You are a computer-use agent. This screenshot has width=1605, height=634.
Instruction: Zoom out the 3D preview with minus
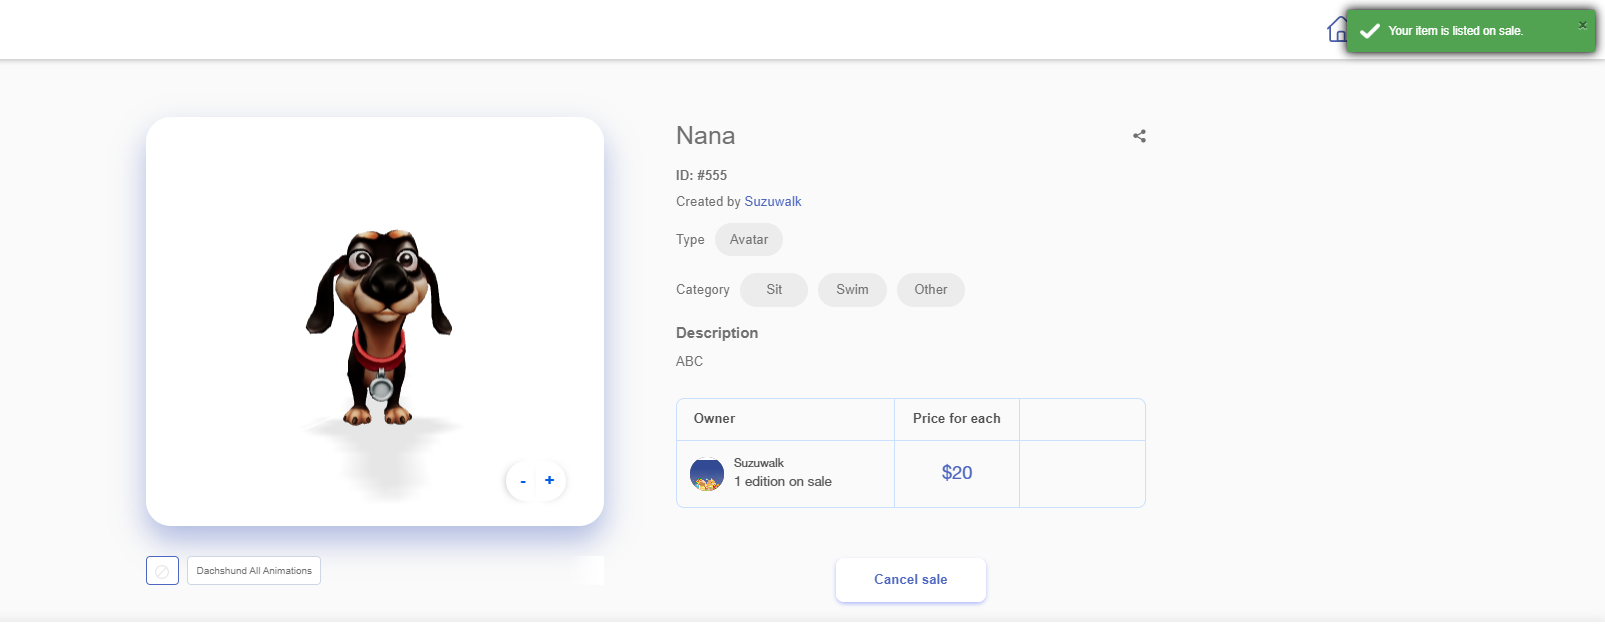click(523, 481)
